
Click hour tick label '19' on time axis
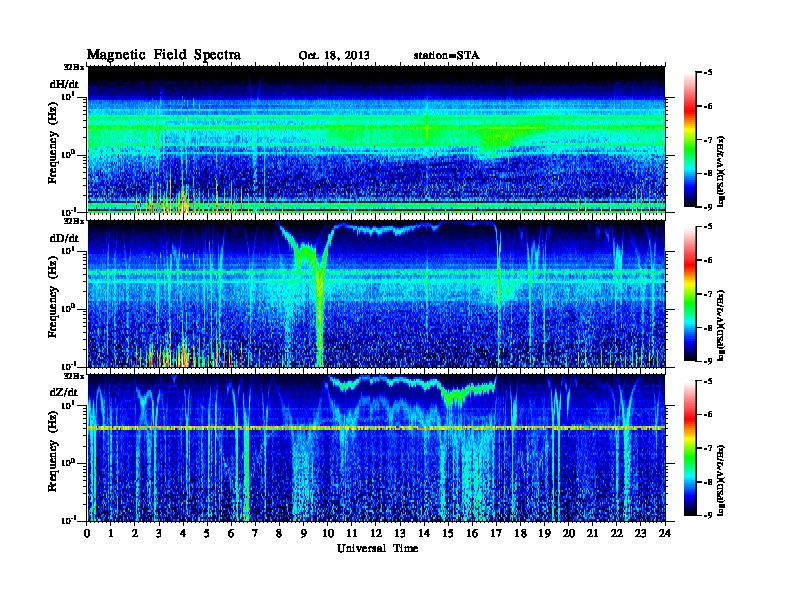pyautogui.click(x=544, y=533)
